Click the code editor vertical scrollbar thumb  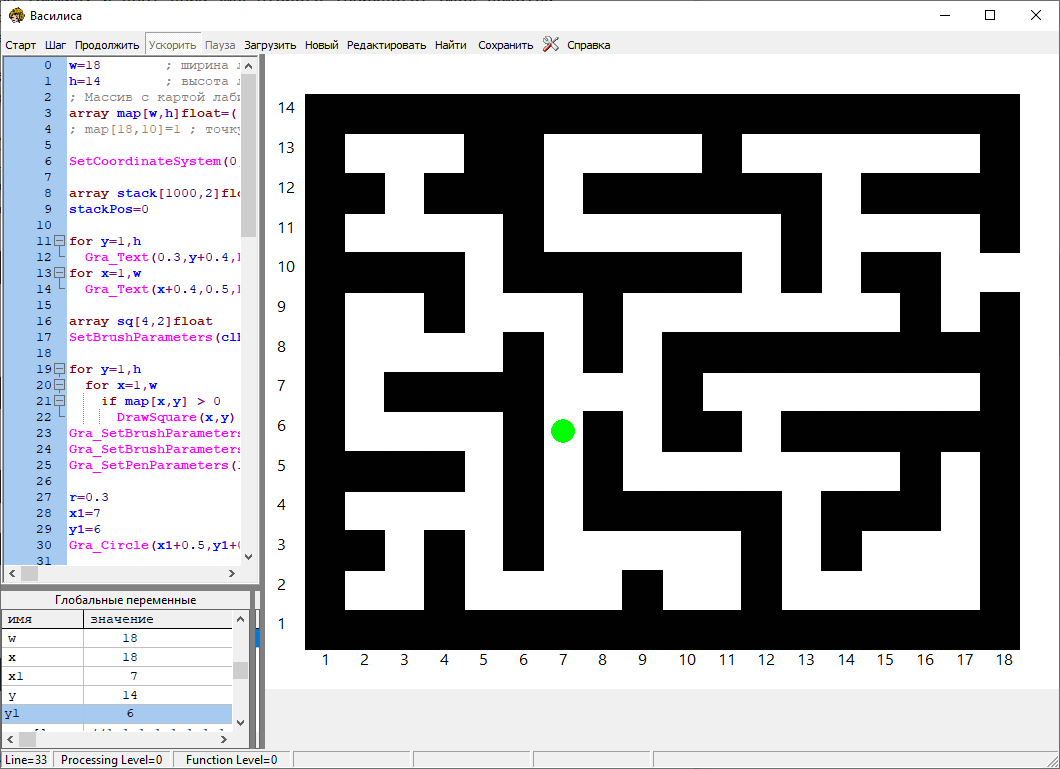point(249,150)
